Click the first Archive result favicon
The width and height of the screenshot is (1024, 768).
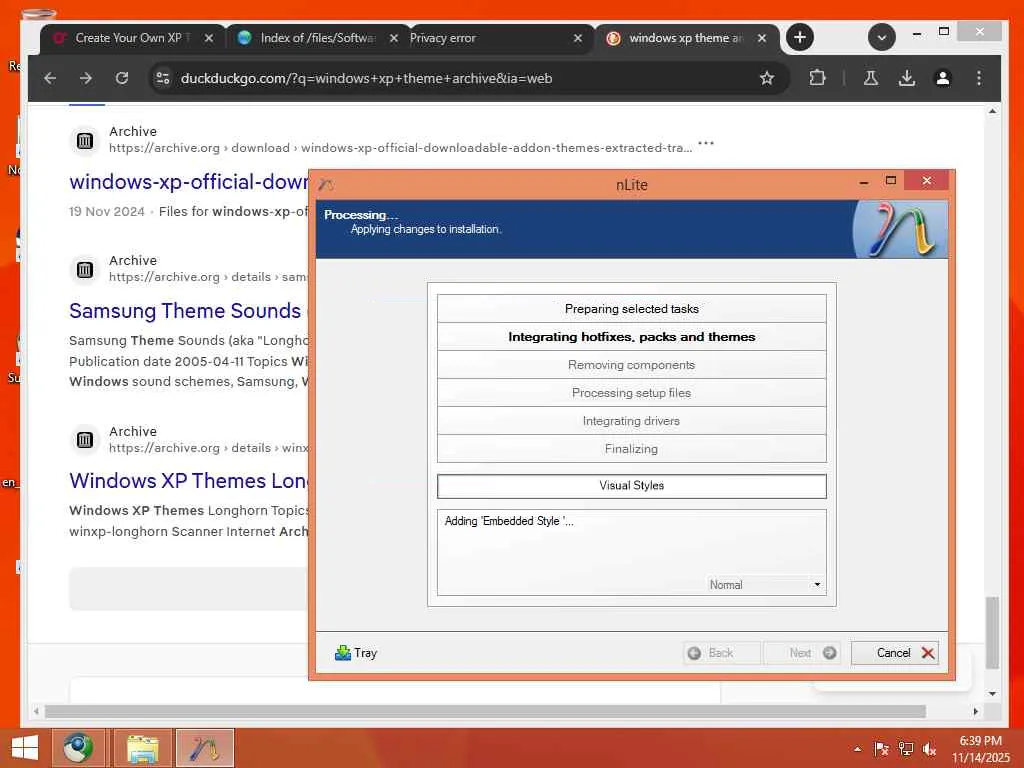coord(85,140)
